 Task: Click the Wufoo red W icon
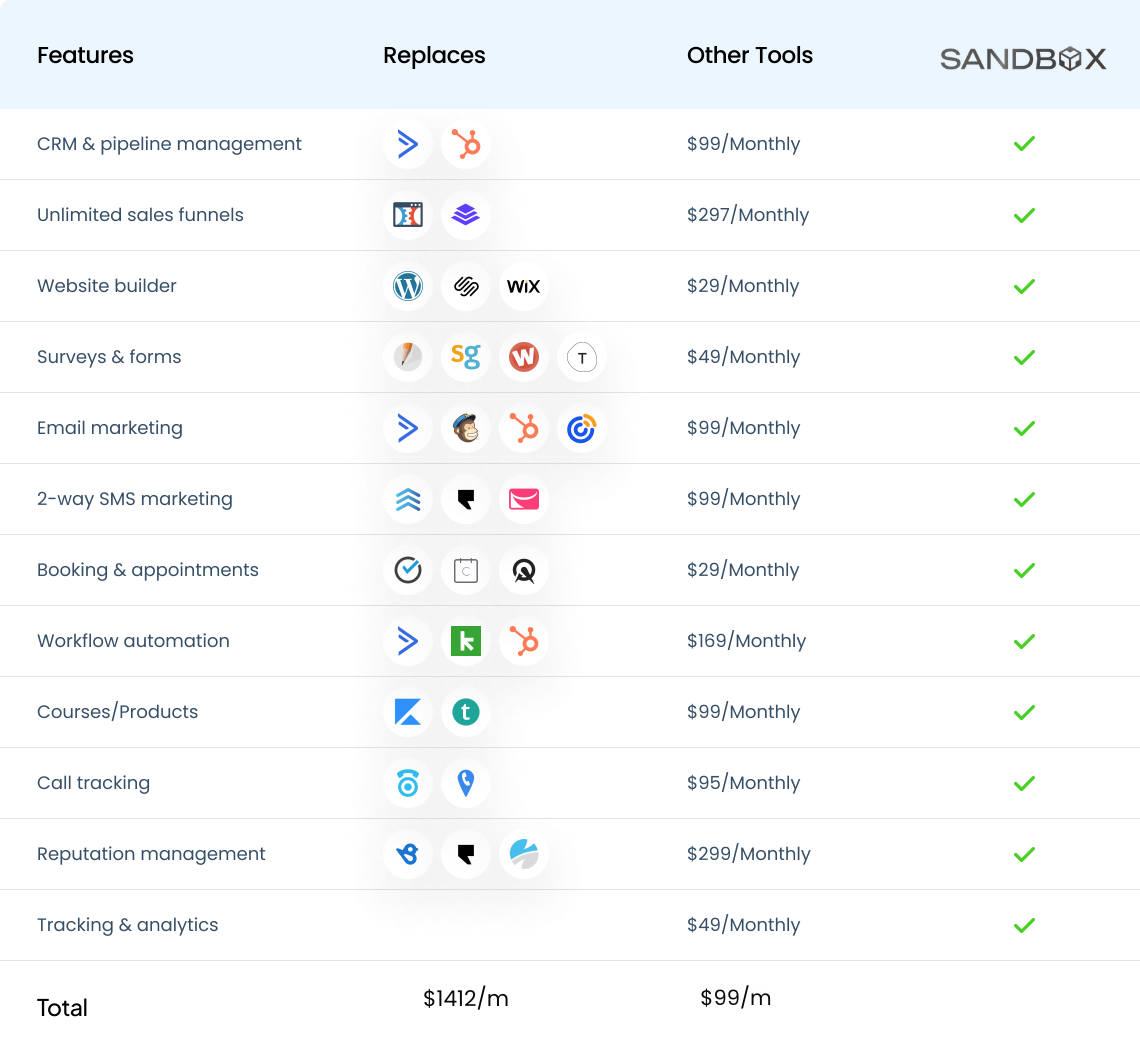(x=523, y=357)
